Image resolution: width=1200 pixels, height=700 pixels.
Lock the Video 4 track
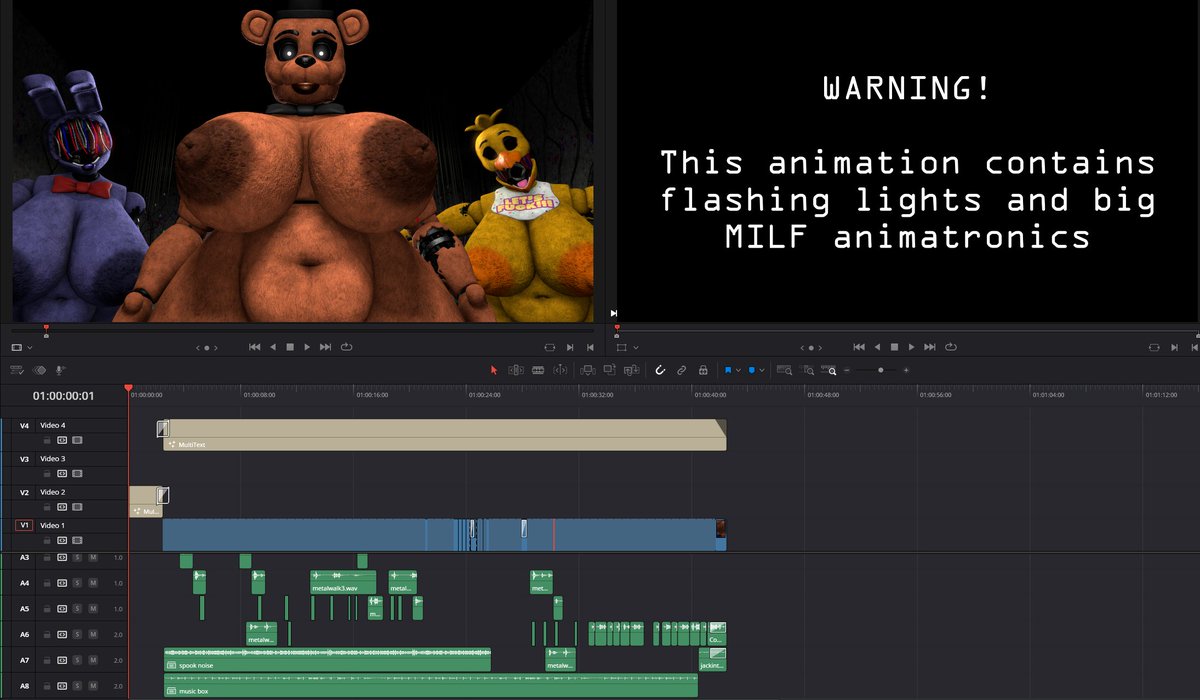coord(46,439)
